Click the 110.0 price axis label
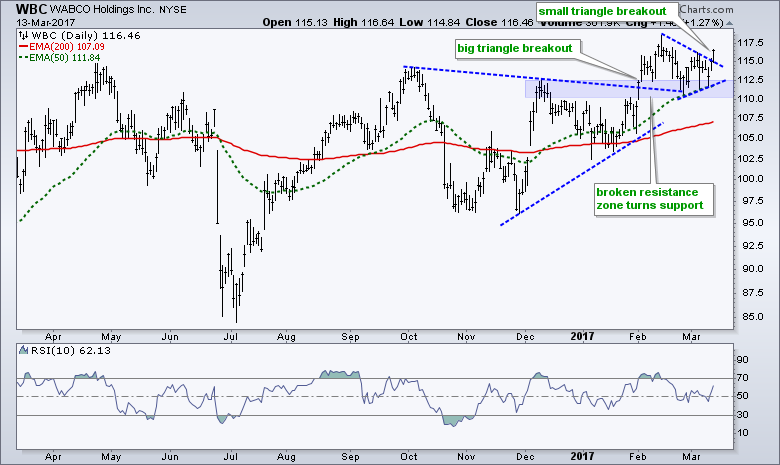The height and width of the screenshot is (465, 780). pos(750,98)
